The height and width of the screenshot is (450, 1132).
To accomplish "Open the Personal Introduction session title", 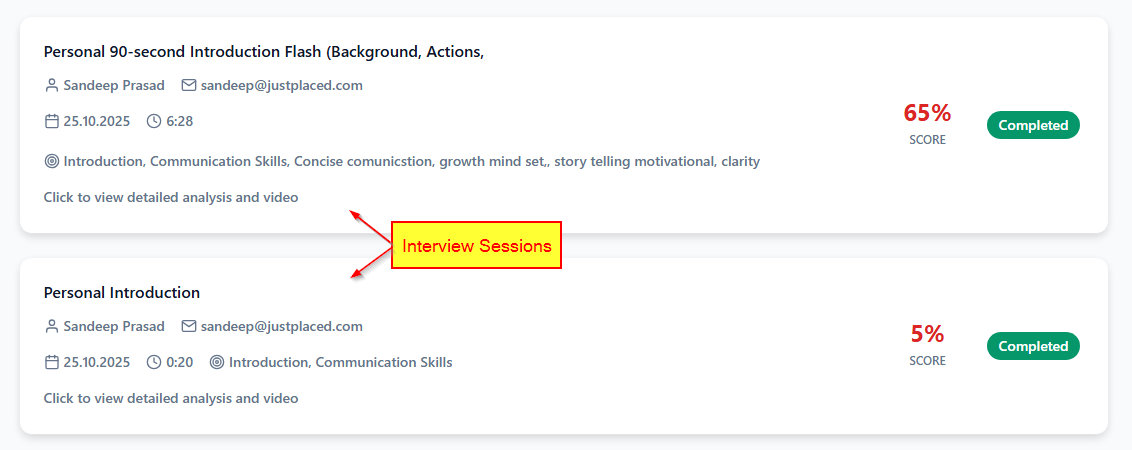I will click(122, 293).
